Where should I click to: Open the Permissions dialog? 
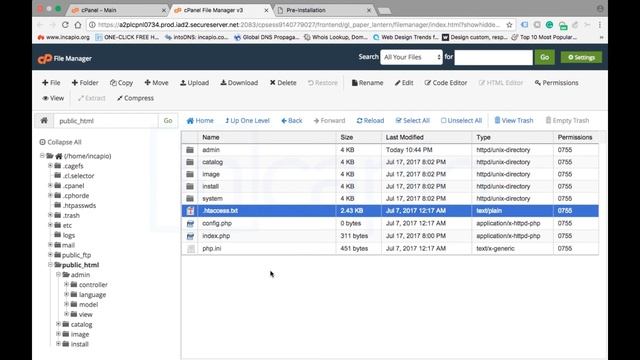pos(556,83)
